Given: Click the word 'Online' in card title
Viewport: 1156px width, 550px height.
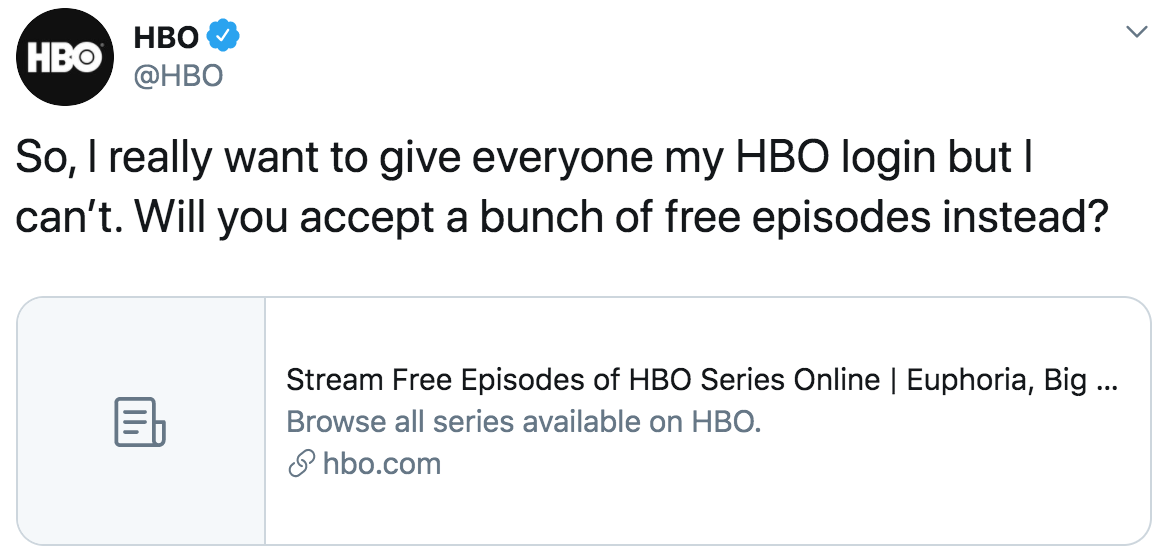Looking at the screenshot, I should click(836, 380).
